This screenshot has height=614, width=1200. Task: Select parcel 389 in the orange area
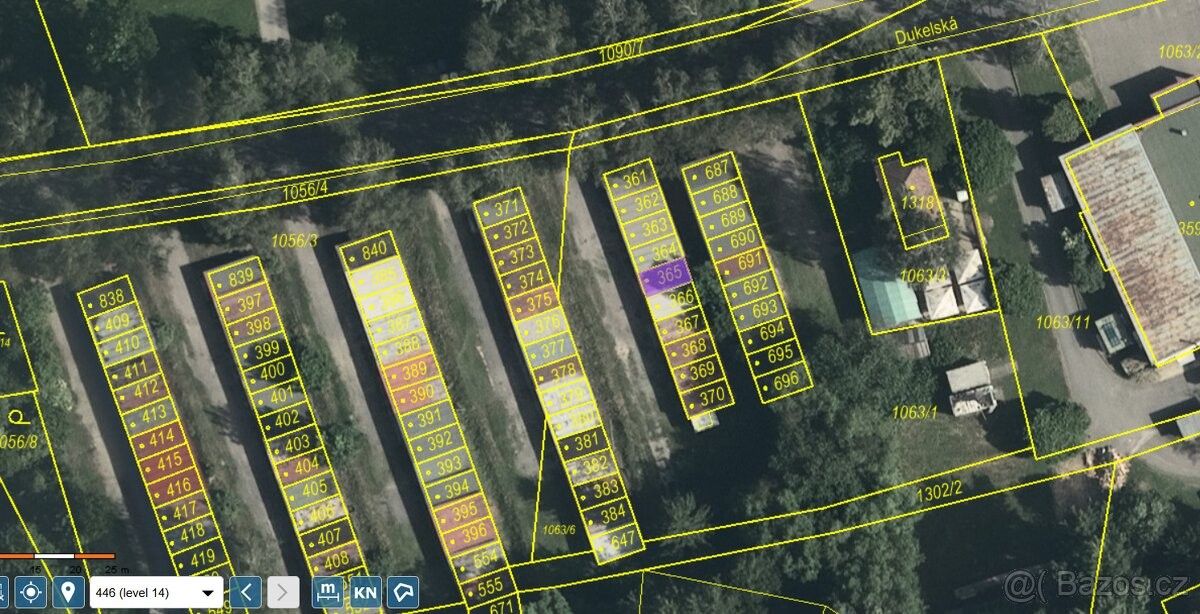408,370
